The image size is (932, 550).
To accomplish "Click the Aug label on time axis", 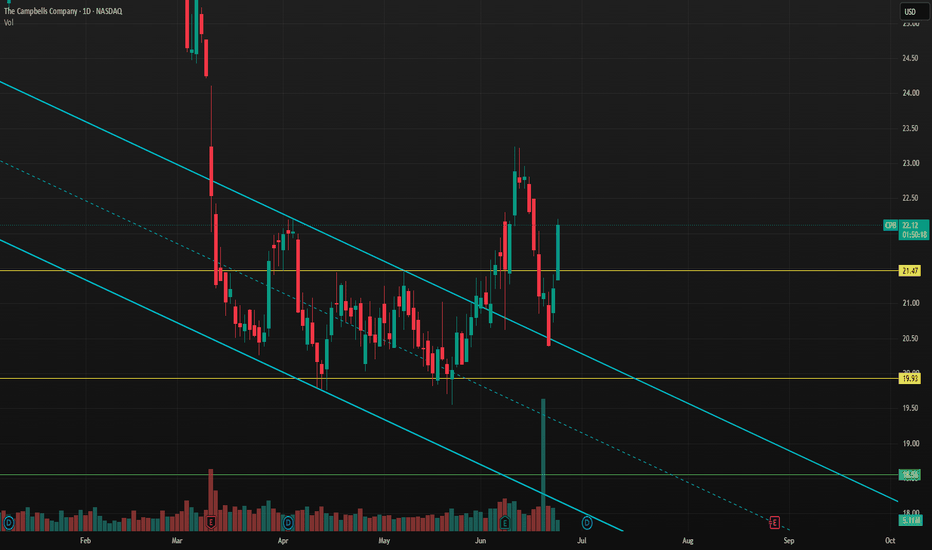I will pyautogui.click(x=688, y=540).
